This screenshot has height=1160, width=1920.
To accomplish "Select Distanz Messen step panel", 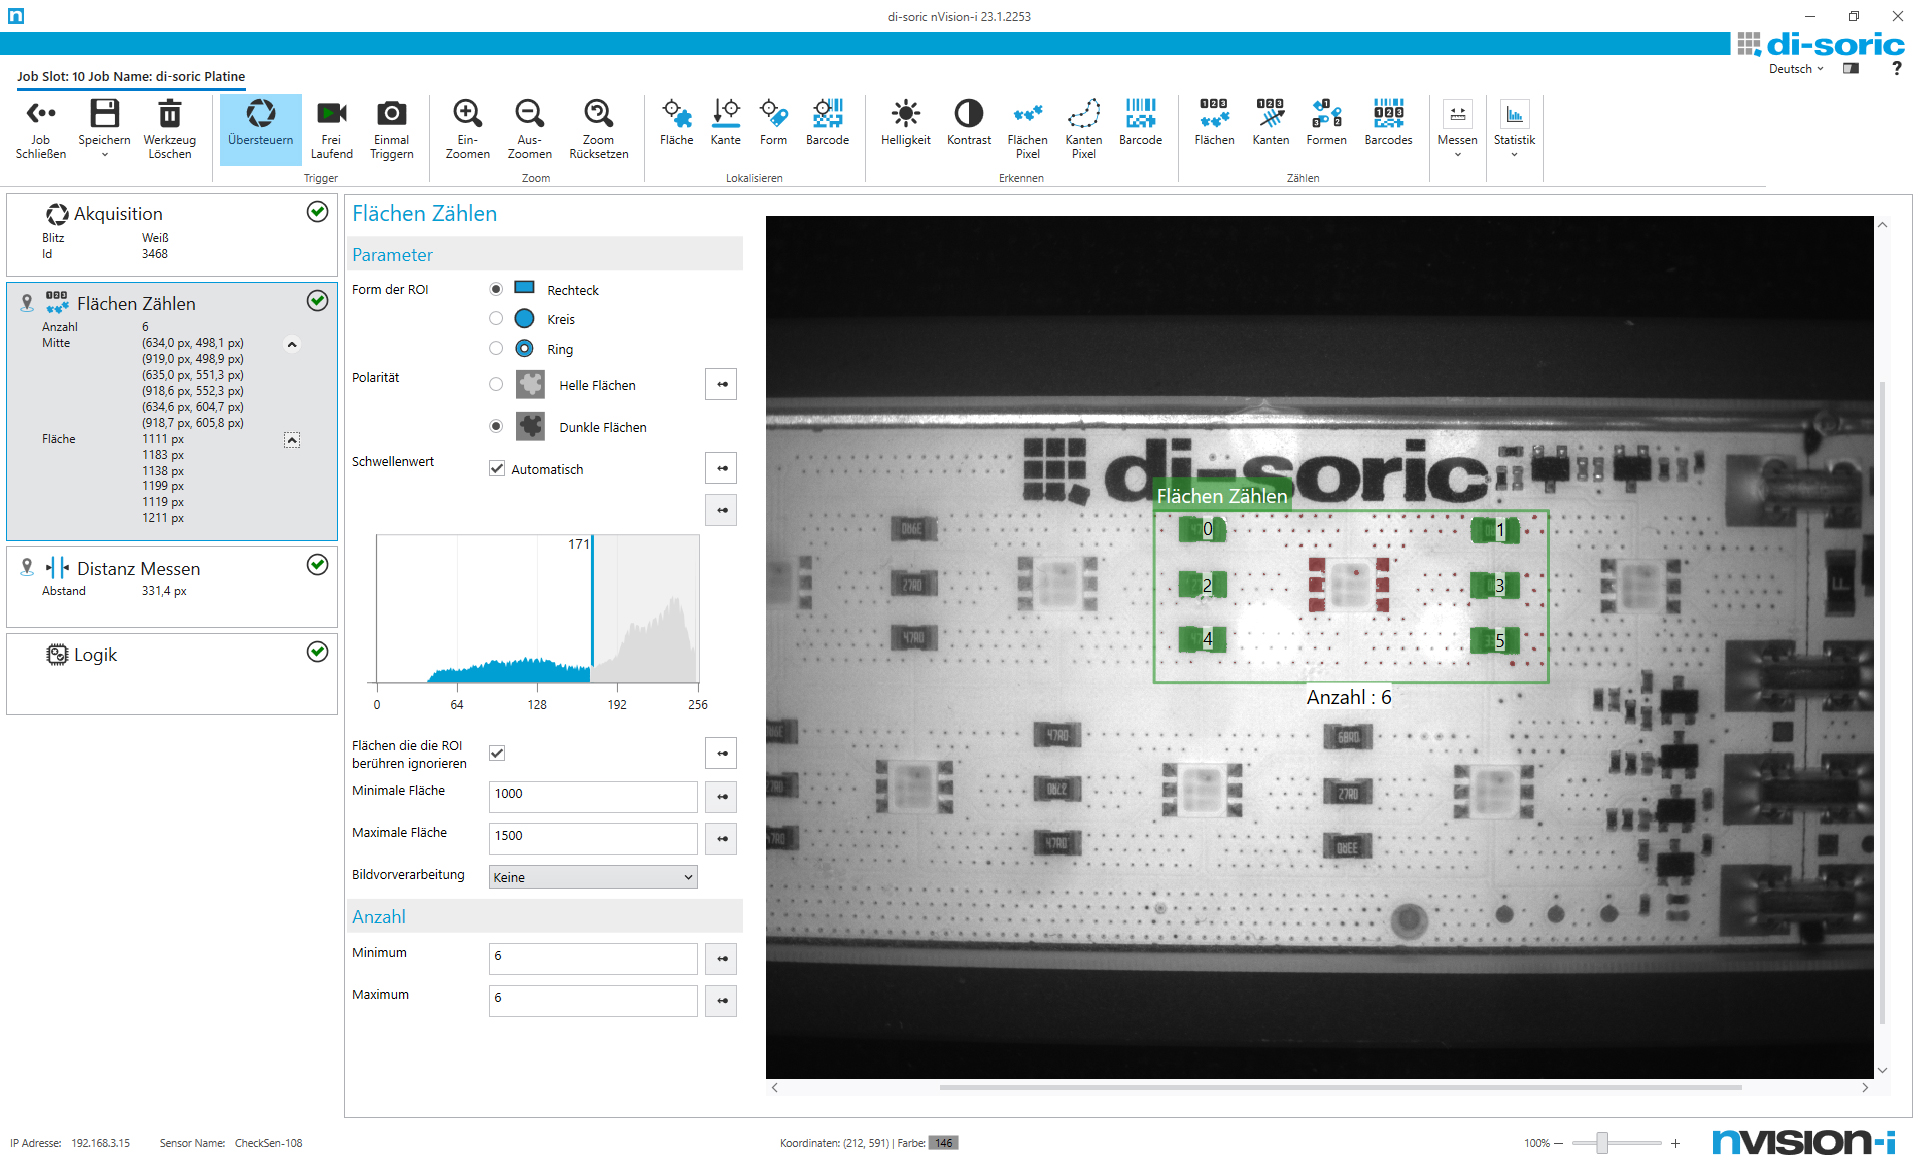I will click(x=172, y=587).
